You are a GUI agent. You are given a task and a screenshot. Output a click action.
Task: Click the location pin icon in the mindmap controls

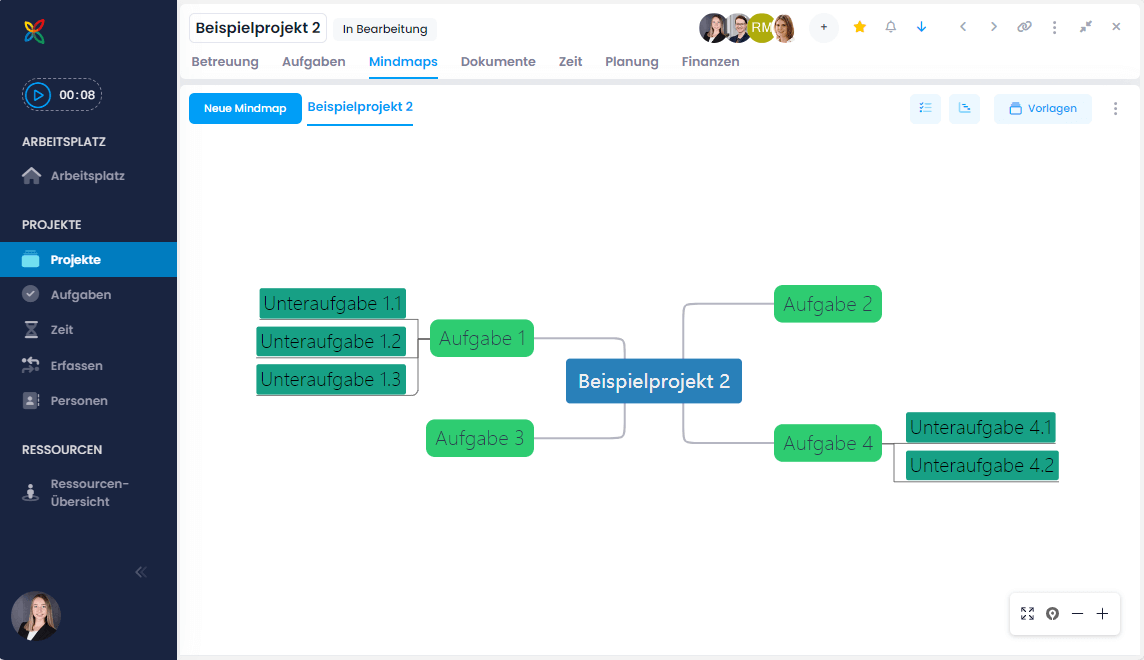[x=1052, y=613]
